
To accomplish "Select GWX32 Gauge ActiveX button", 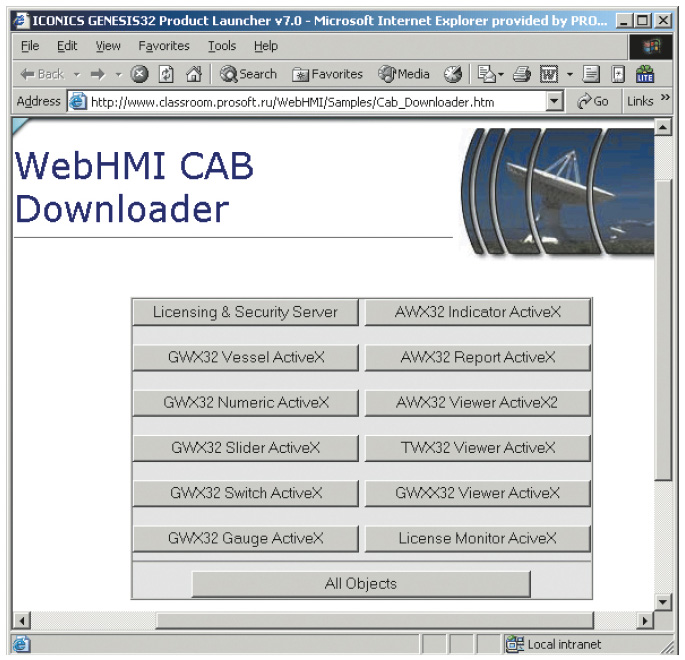I will 245,538.
